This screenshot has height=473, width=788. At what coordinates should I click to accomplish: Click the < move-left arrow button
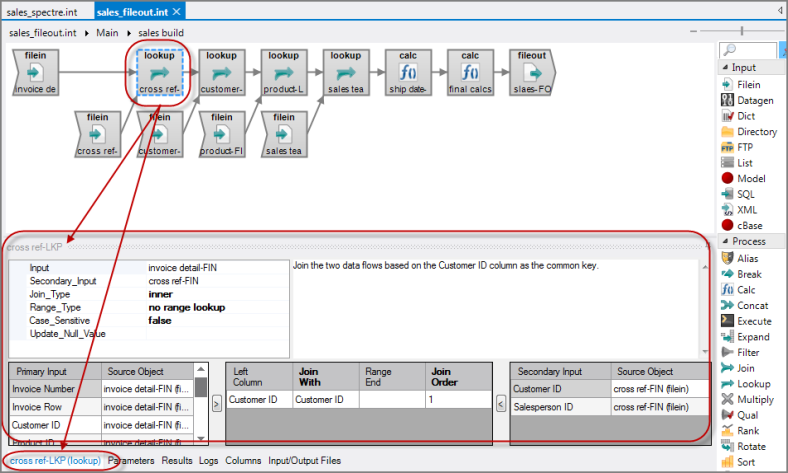(x=501, y=403)
